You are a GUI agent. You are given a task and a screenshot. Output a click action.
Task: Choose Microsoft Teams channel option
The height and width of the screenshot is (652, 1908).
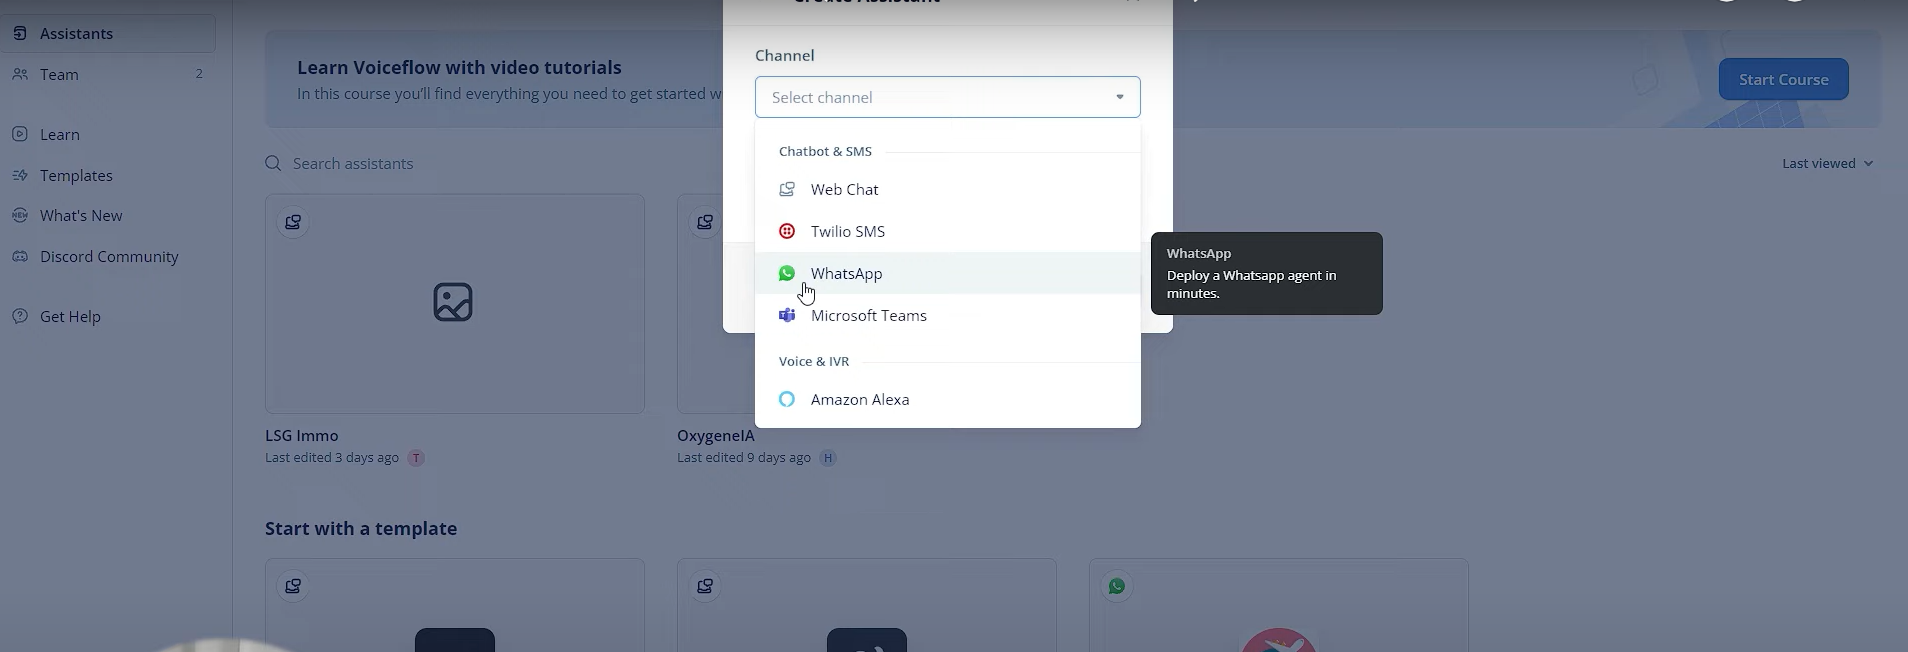tap(947, 315)
